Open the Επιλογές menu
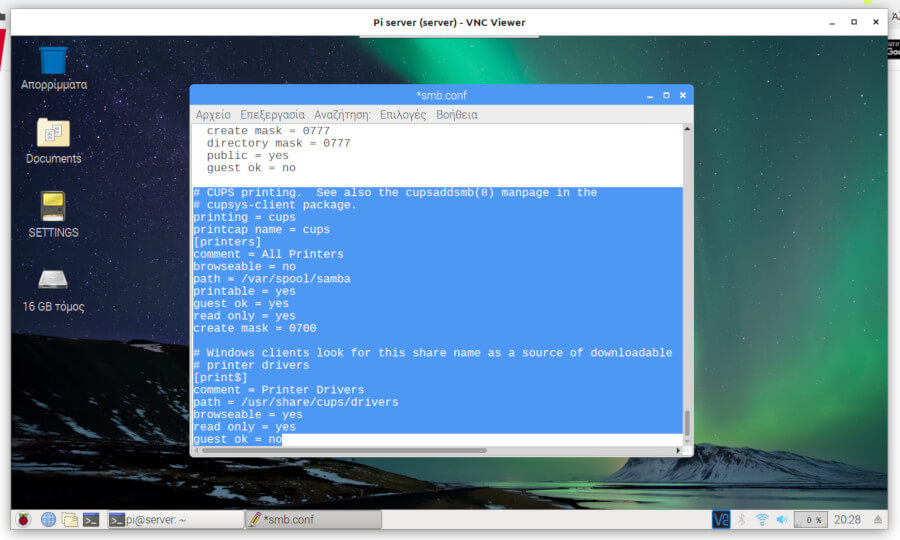Screen dimensions: 900x540 point(403,115)
